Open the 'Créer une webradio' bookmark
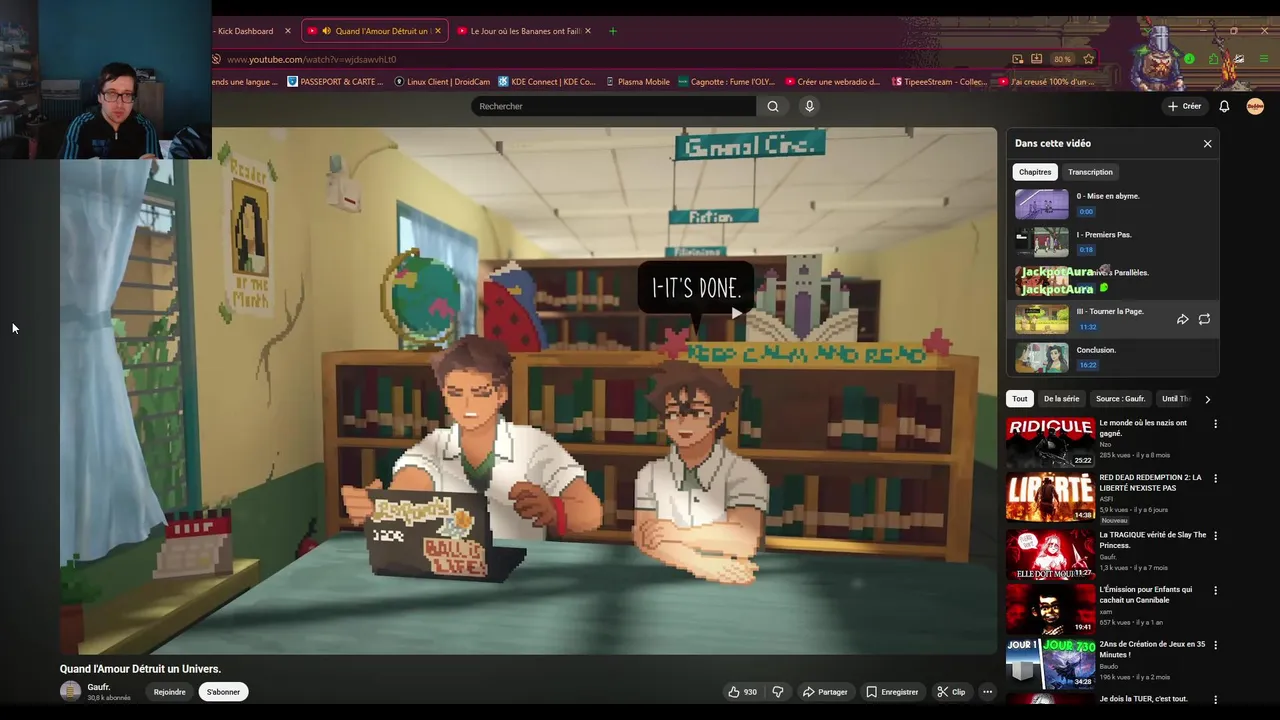 (x=832, y=82)
